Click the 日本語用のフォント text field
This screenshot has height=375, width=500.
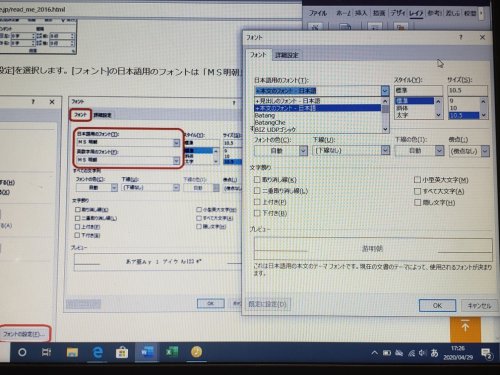[x=318, y=91]
